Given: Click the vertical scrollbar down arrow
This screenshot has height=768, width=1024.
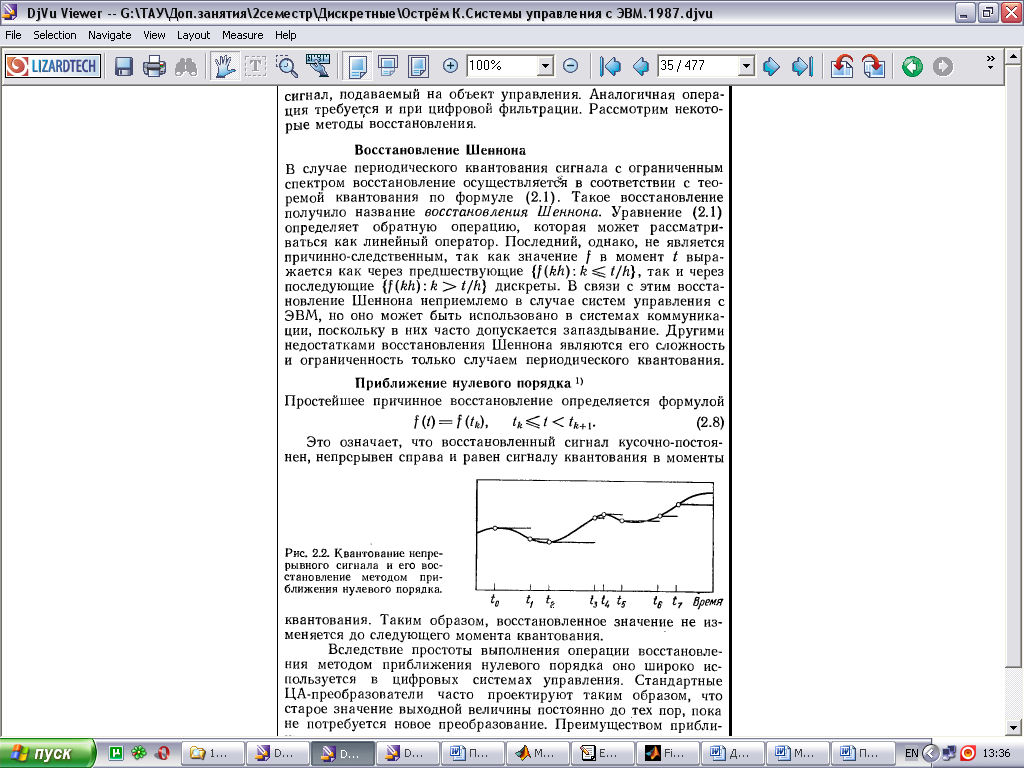Looking at the screenshot, I should coord(1013,727).
